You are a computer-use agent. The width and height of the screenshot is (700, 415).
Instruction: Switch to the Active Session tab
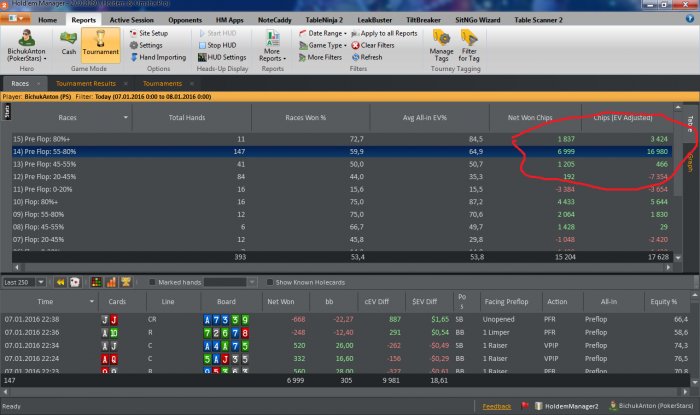coord(131,20)
